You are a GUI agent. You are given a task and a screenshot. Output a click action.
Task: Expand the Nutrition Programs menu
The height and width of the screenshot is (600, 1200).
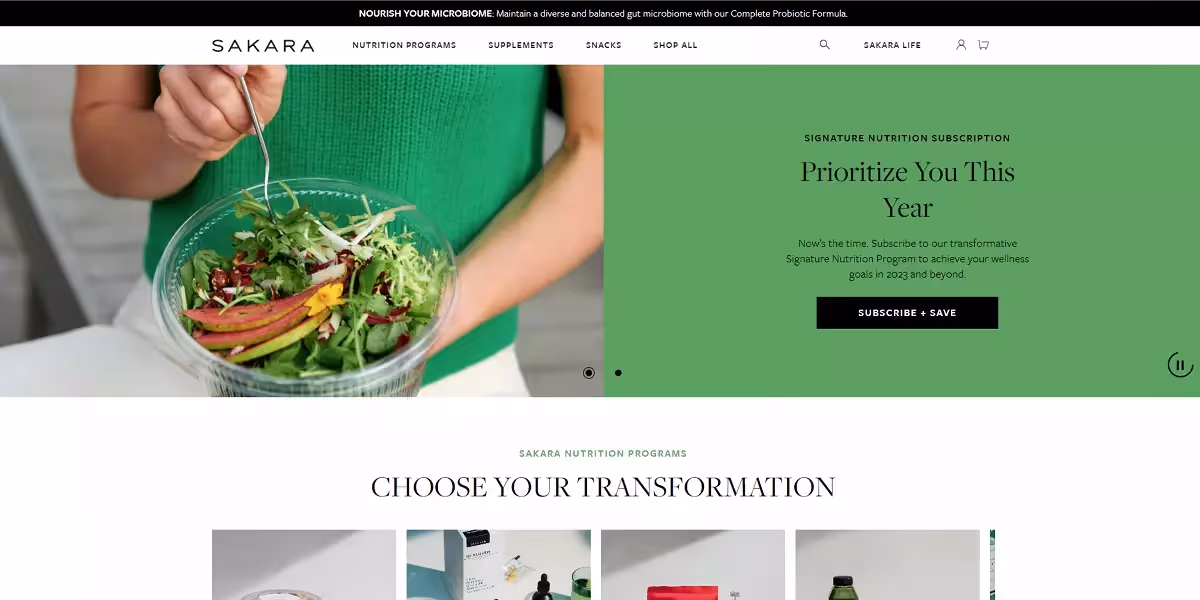coord(404,45)
